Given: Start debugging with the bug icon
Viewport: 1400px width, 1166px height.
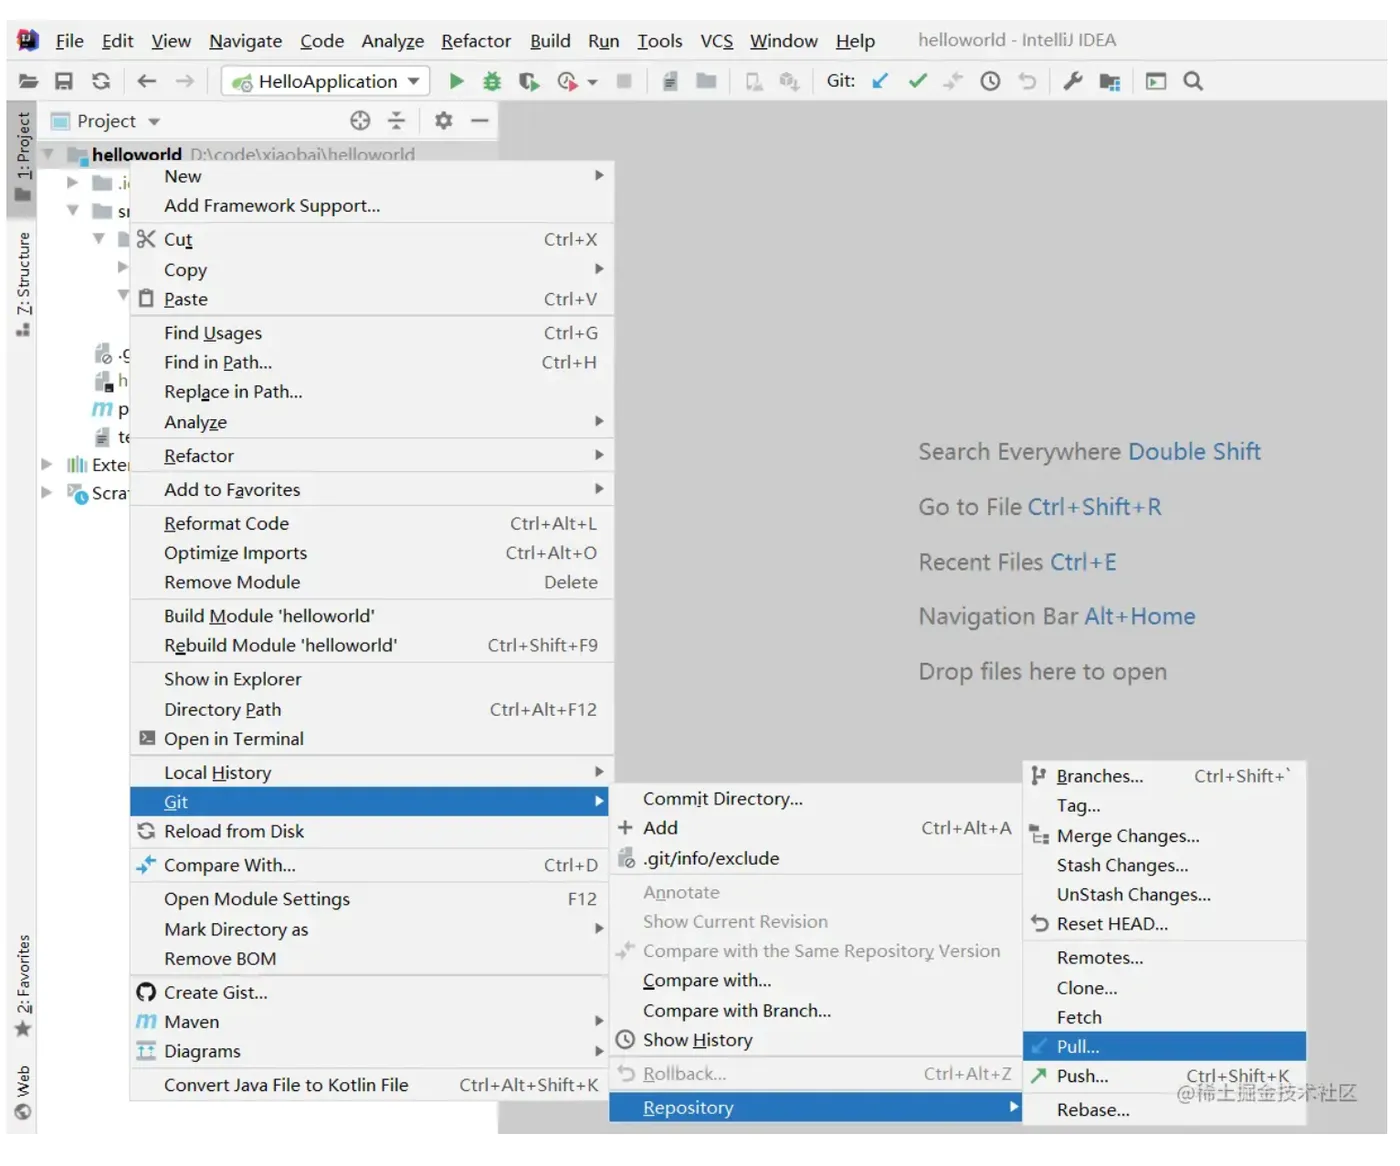Looking at the screenshot, I should [x=492, y=81].
